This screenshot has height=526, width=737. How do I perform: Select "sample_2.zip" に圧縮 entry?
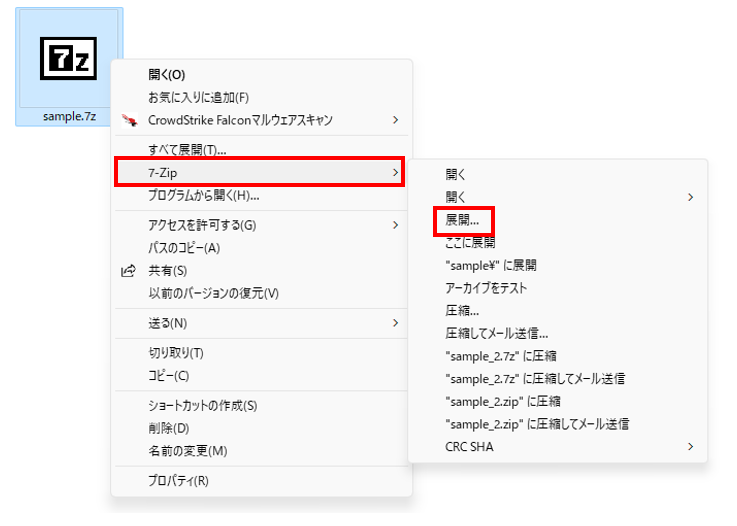(x=558, y=401)
